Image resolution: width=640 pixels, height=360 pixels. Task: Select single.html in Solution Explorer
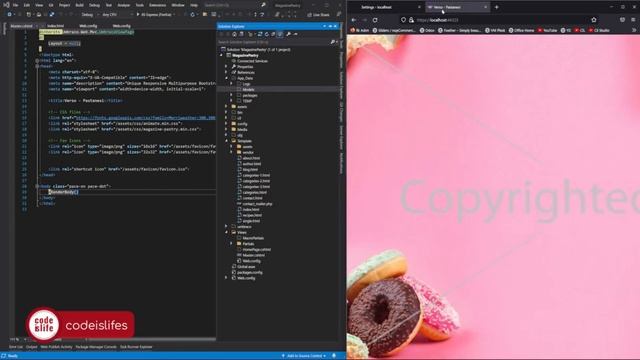(251, 221)
